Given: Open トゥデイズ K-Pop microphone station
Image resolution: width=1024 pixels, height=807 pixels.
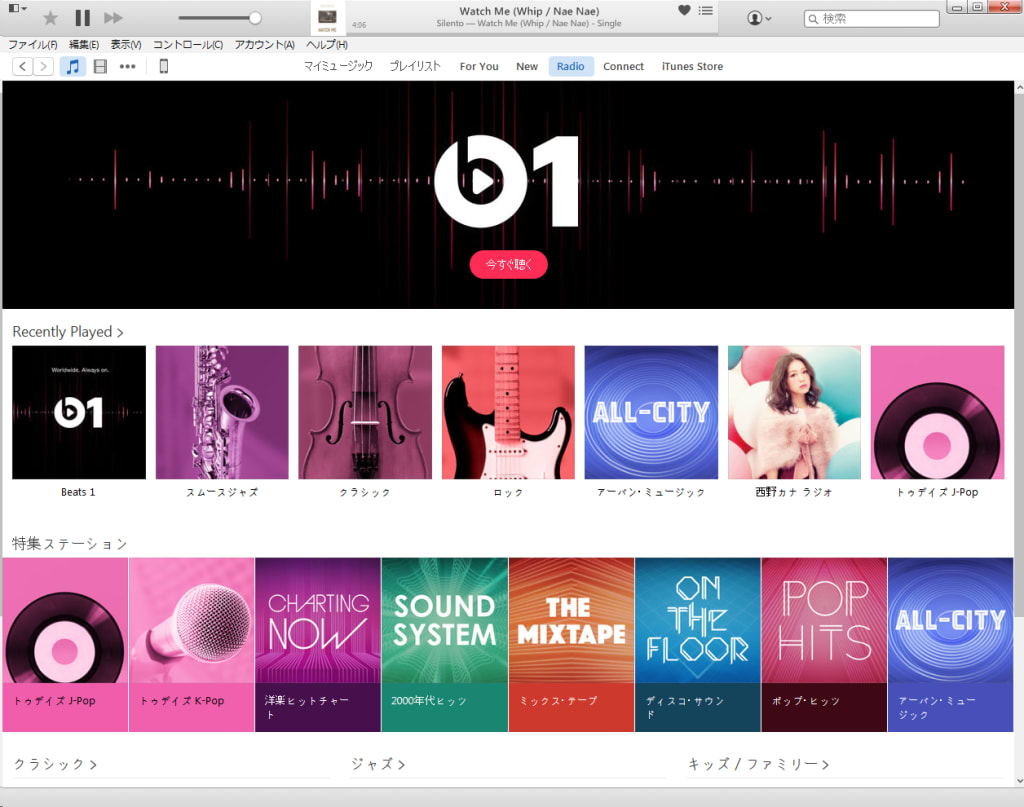Looking at the screenshot, I should point(191,644).
